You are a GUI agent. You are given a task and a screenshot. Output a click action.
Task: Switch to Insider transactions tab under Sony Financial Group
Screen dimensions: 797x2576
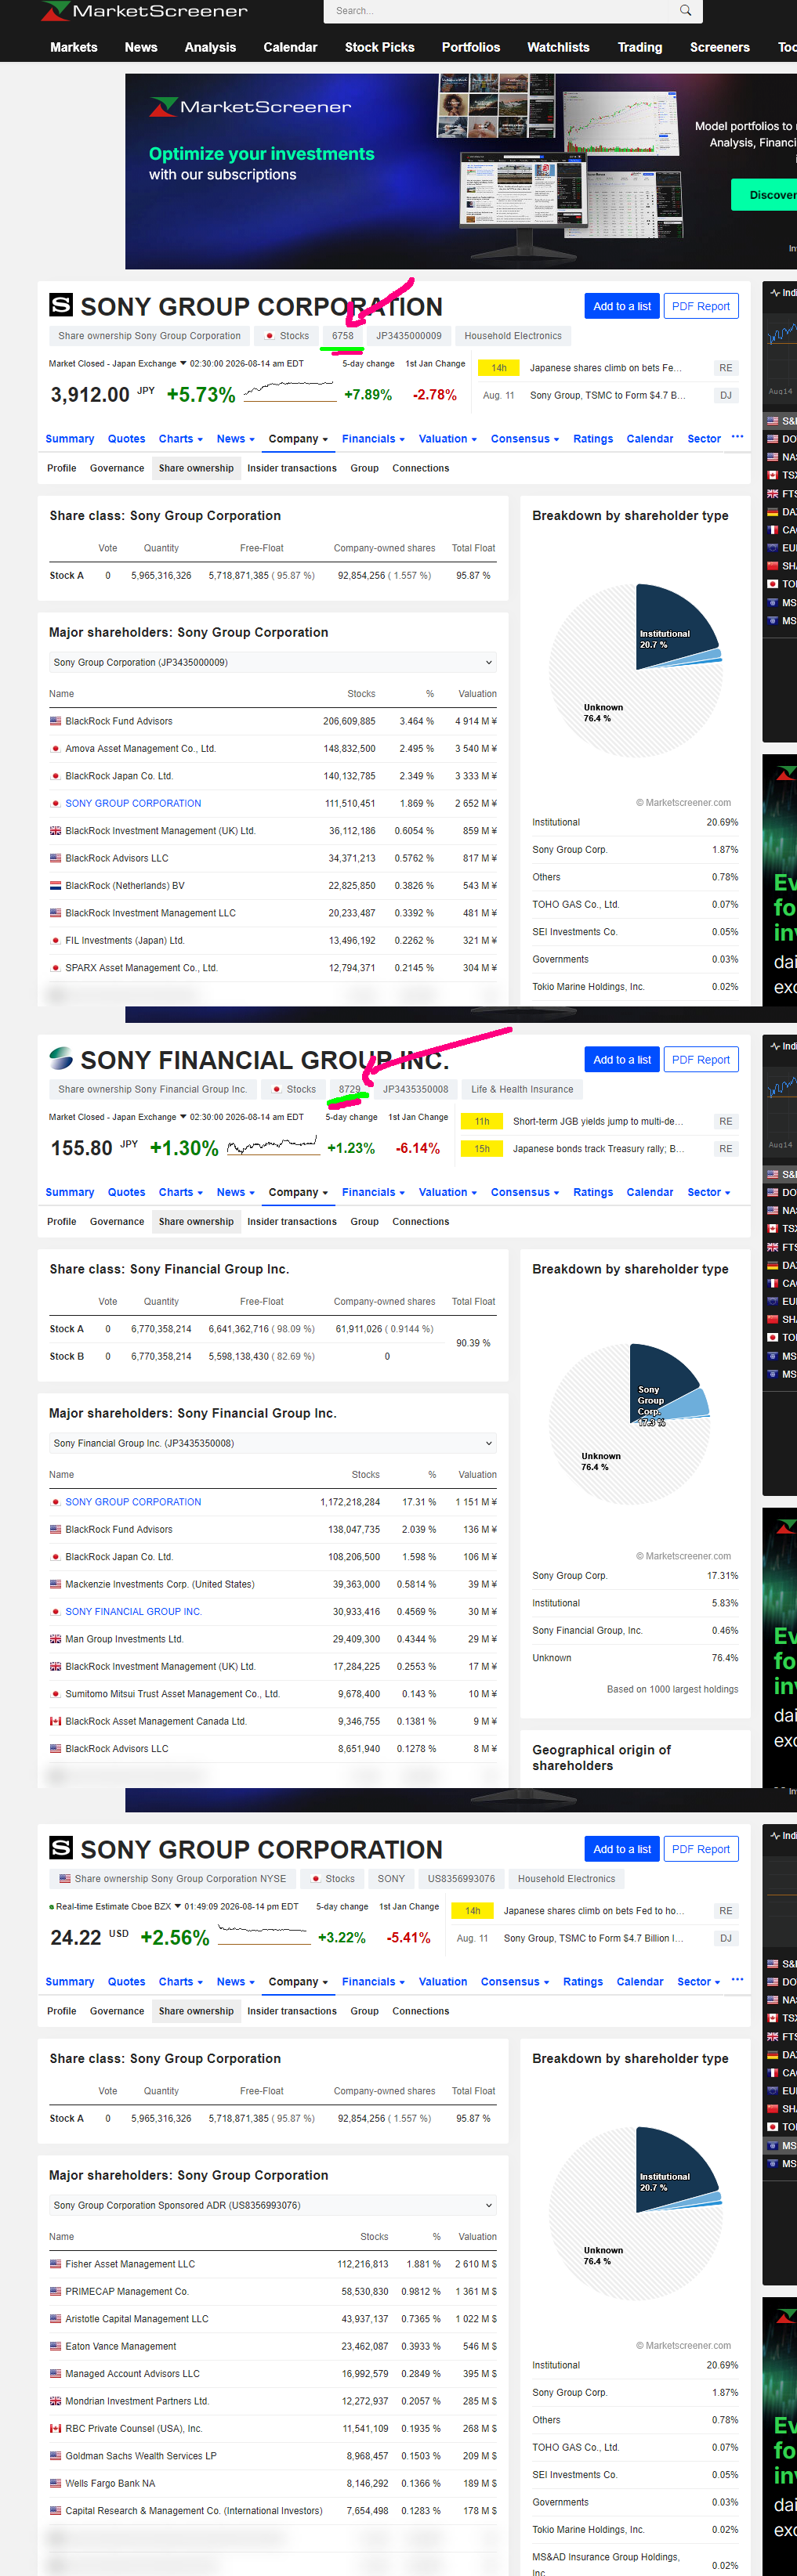[x=292, y=1221]
